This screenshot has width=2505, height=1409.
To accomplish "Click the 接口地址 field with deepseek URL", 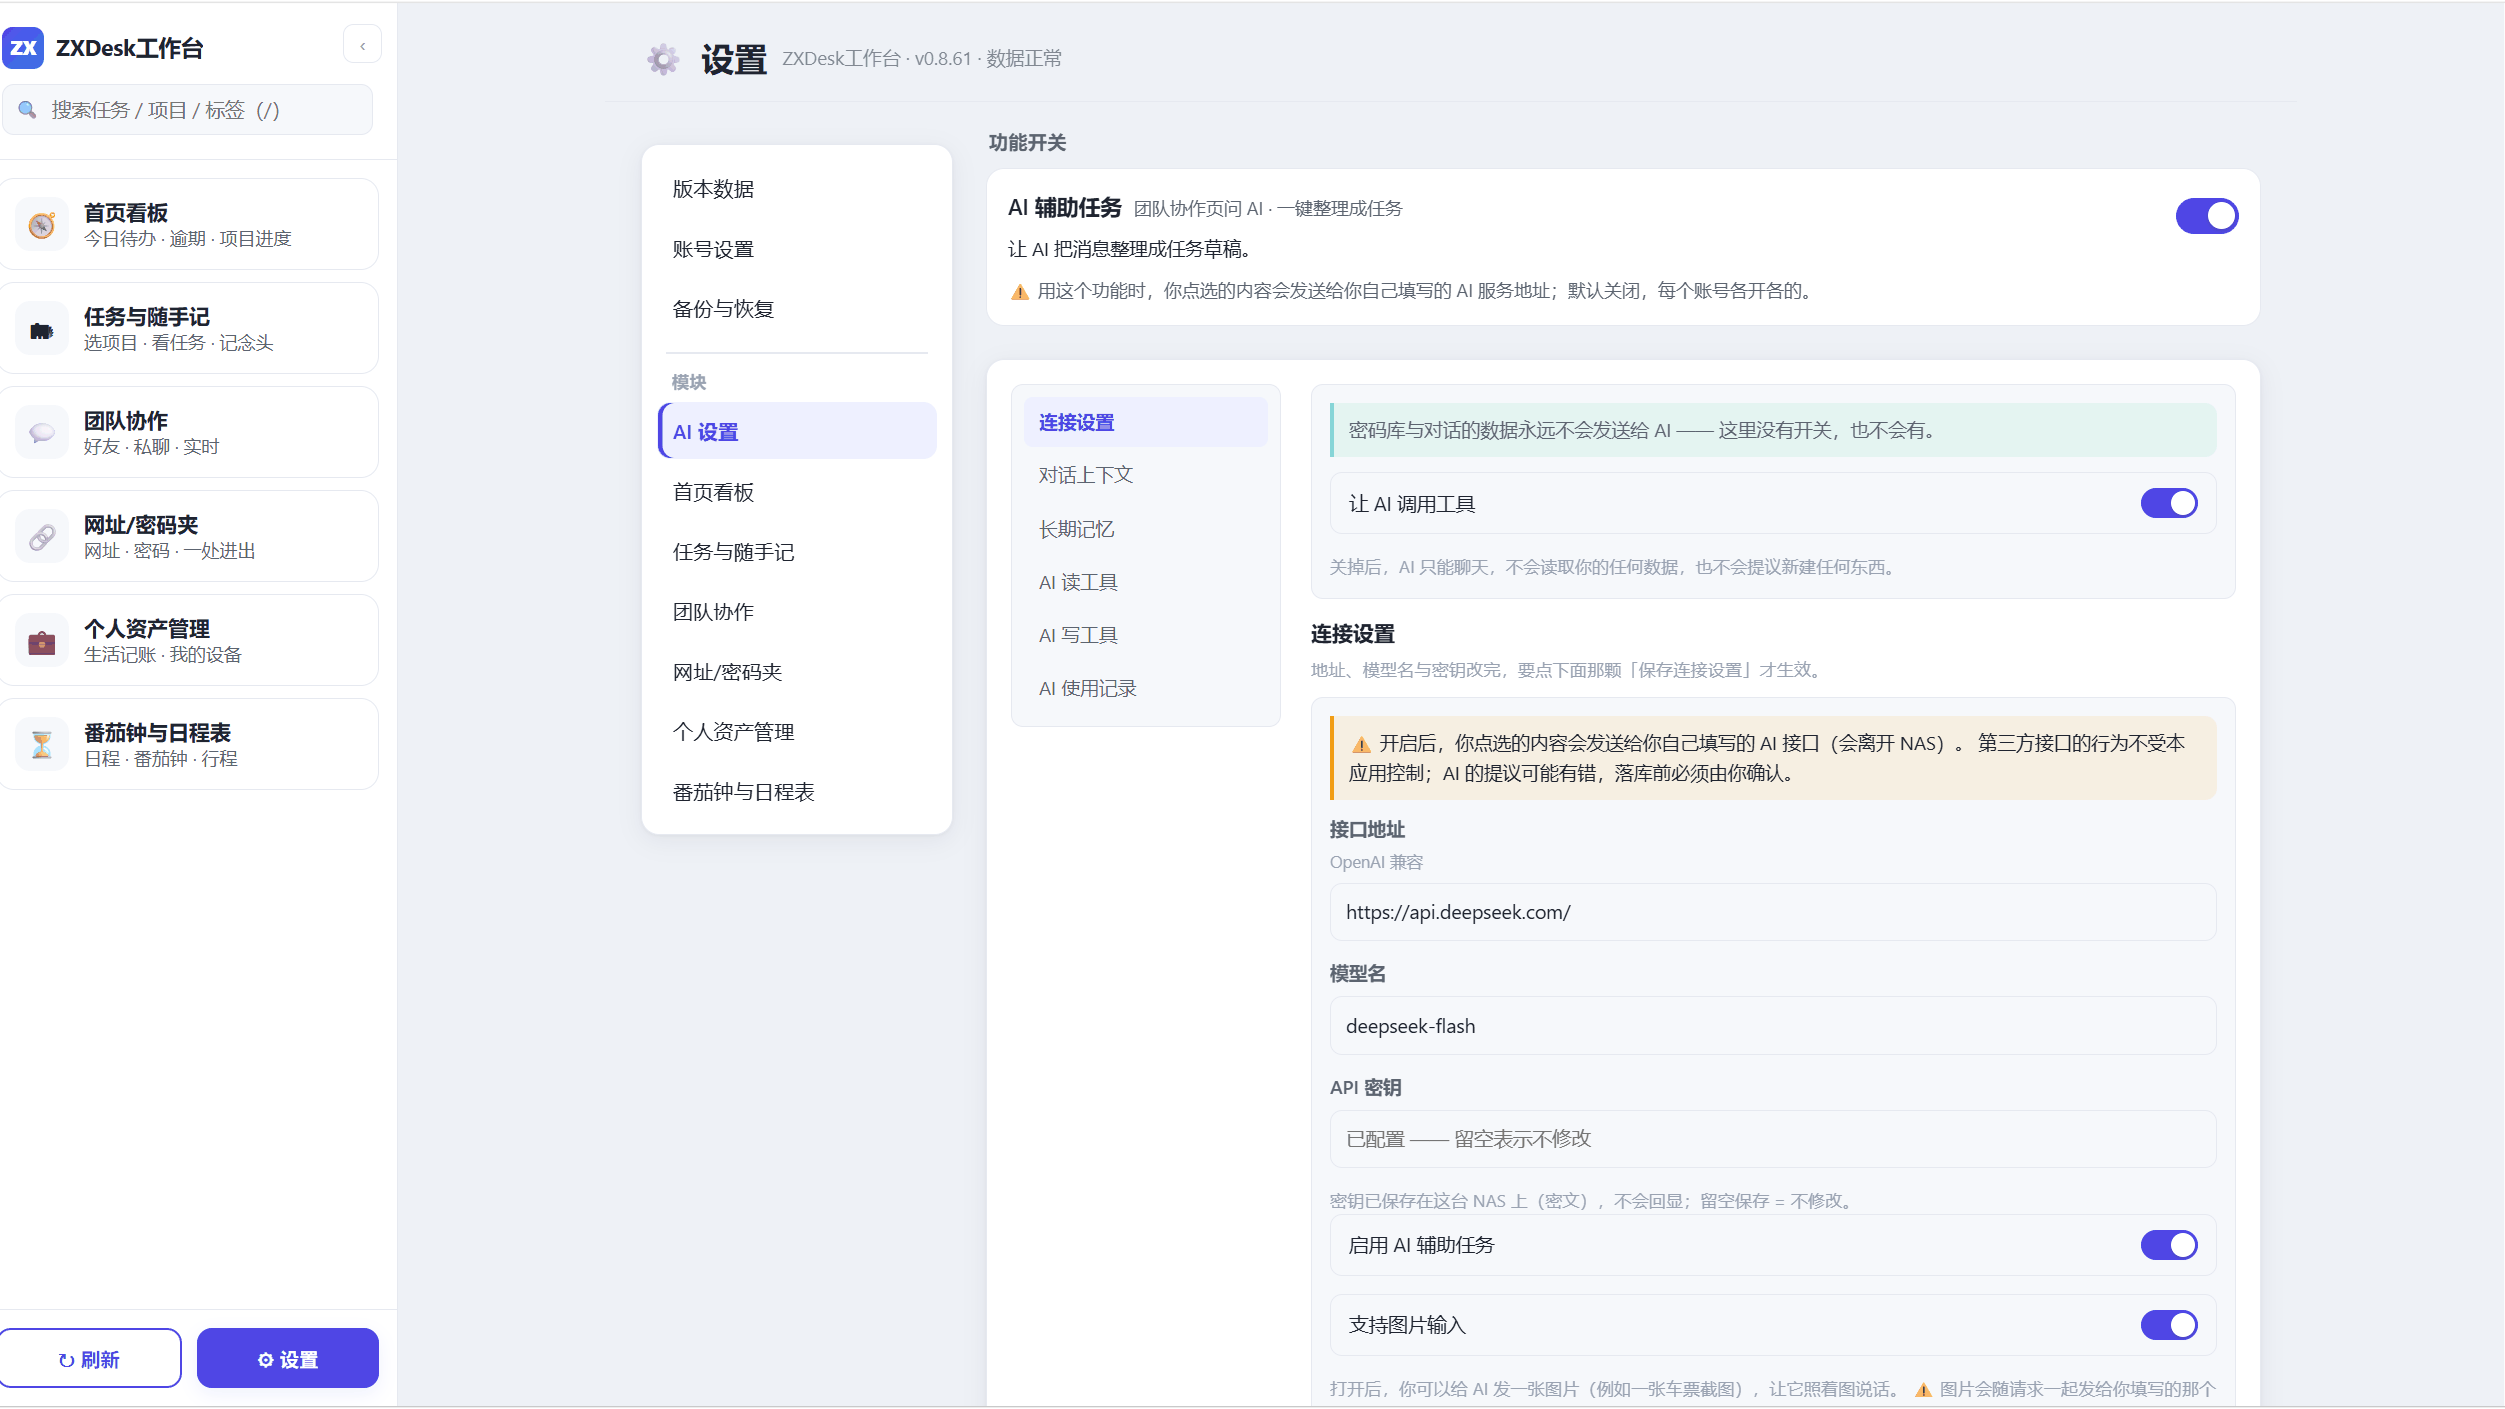I will click(x=1772, y=912).
